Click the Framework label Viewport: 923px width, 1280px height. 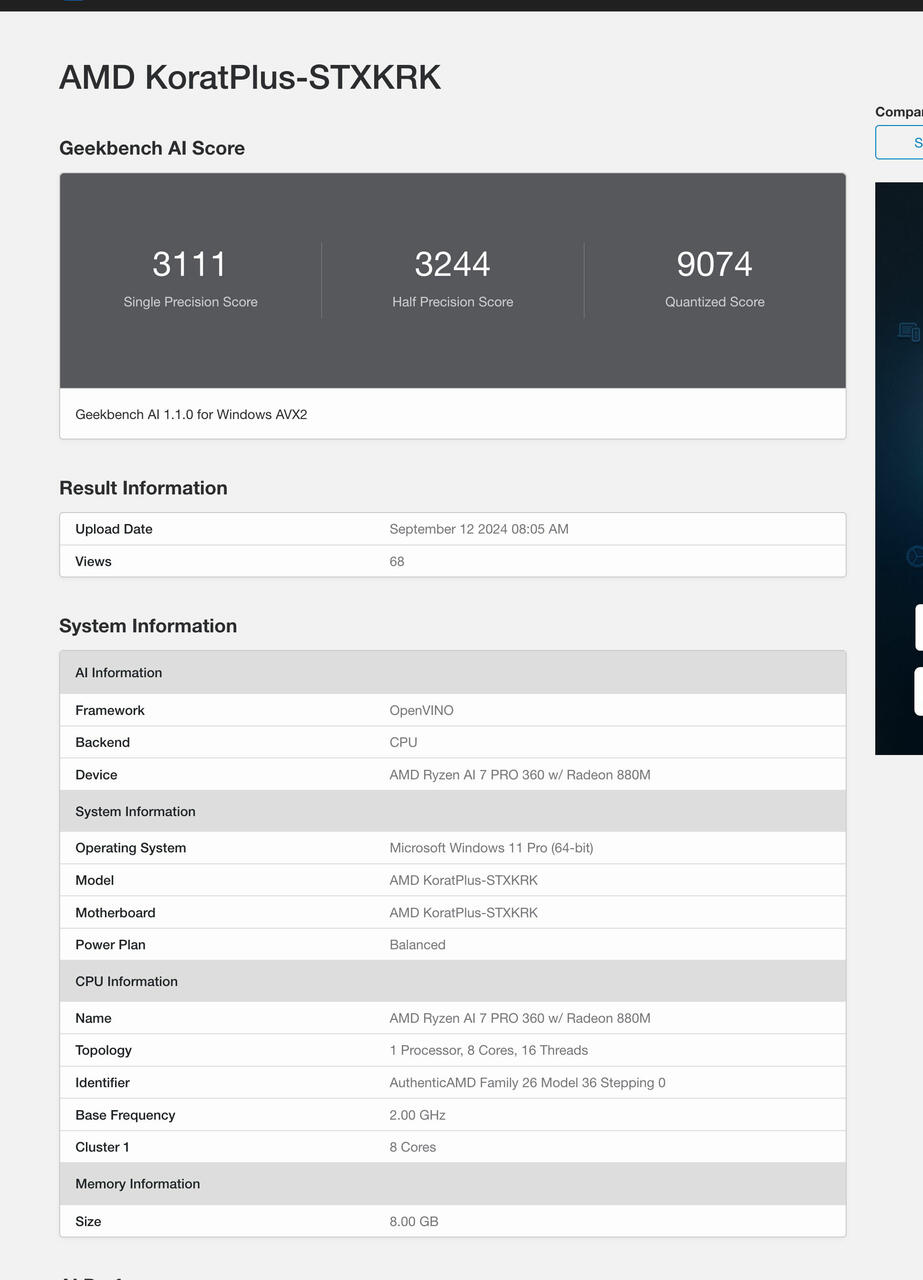pyautogui.click(x=110, y=710)
